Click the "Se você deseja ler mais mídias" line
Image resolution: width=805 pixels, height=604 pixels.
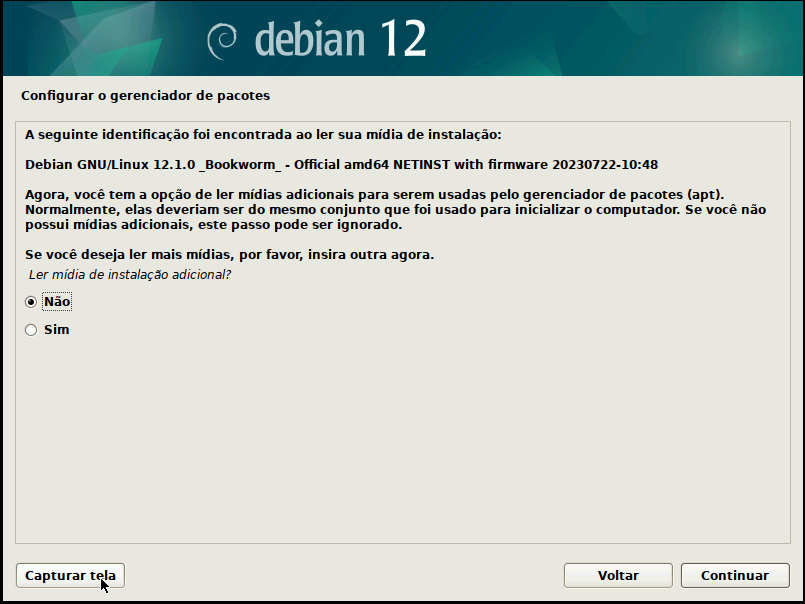click(x=229, y=255)
